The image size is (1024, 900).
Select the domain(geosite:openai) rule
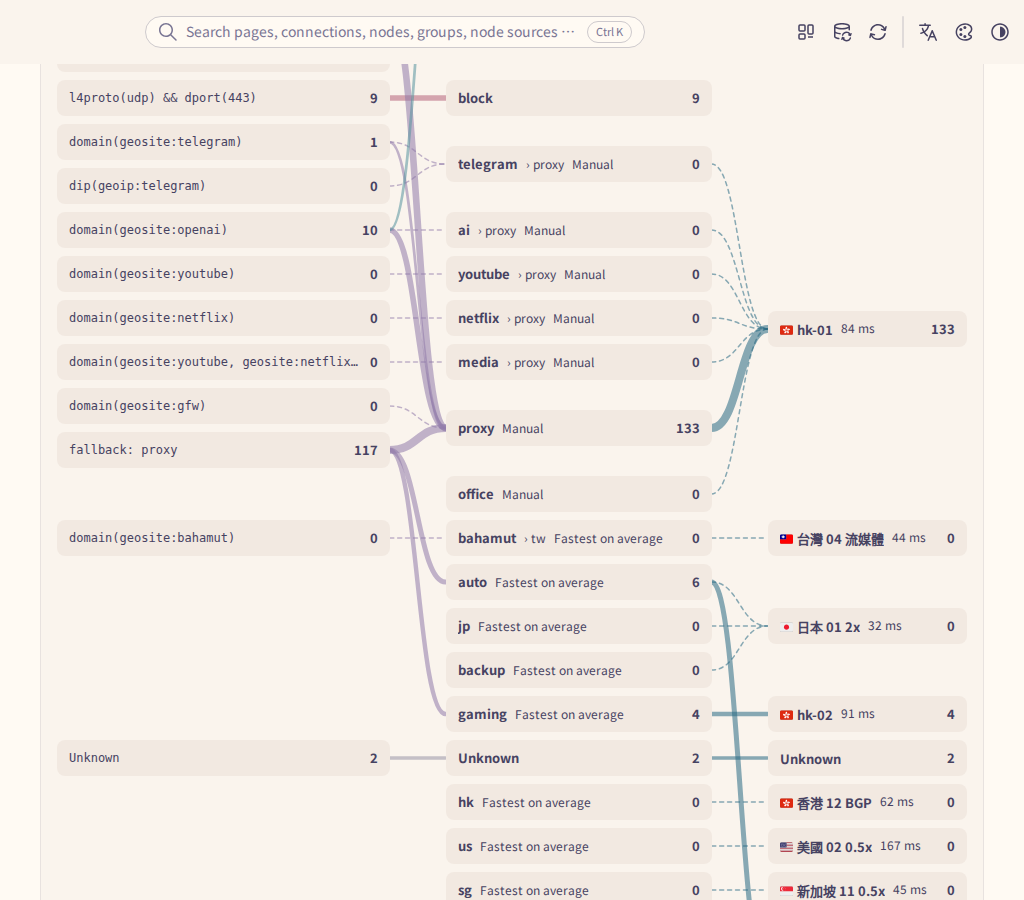pos(223,230)
